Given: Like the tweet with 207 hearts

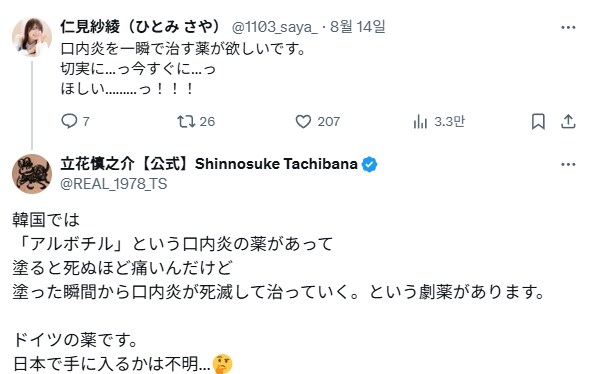Looking at the screenshot, I should (303, 122).
